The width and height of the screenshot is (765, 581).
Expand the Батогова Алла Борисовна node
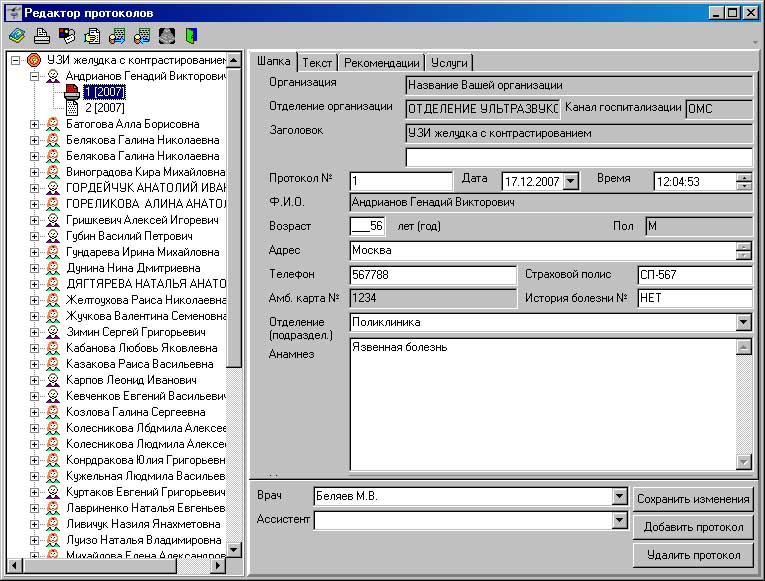pyautogui.click(x=35, y=124)
